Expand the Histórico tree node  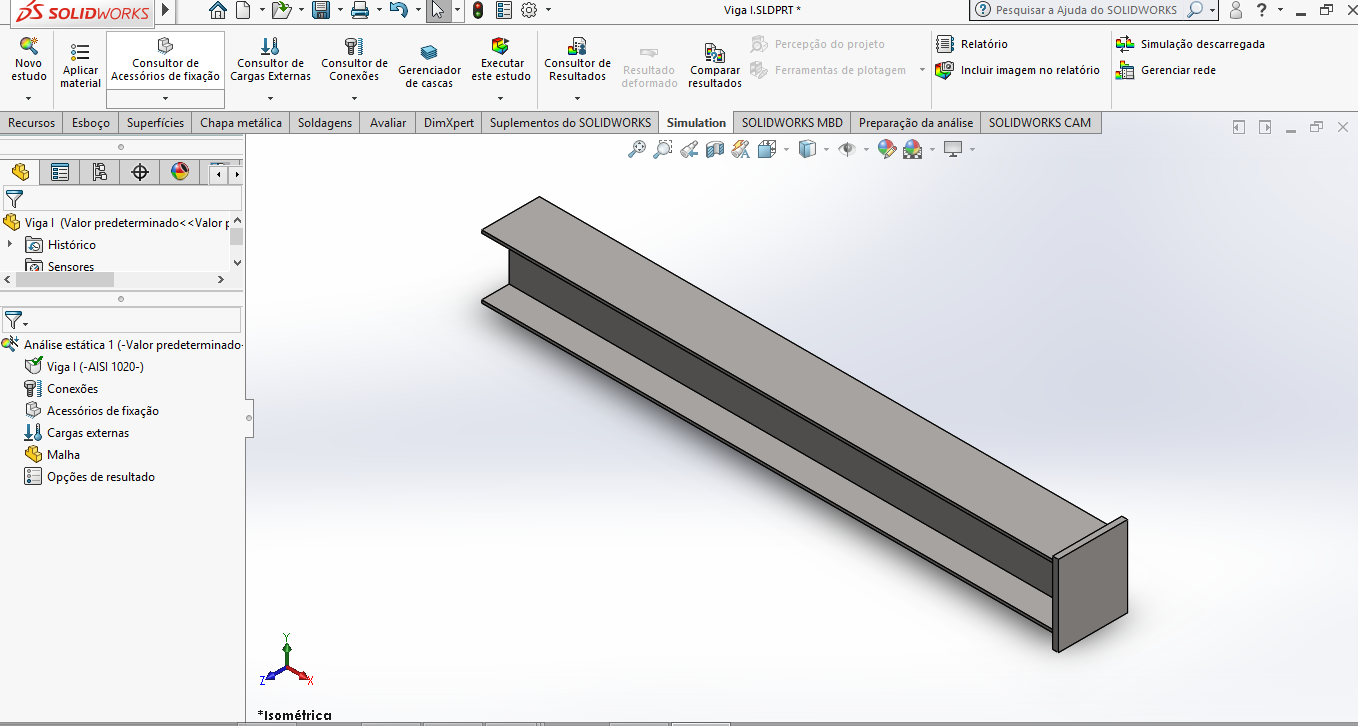point(11,244)
